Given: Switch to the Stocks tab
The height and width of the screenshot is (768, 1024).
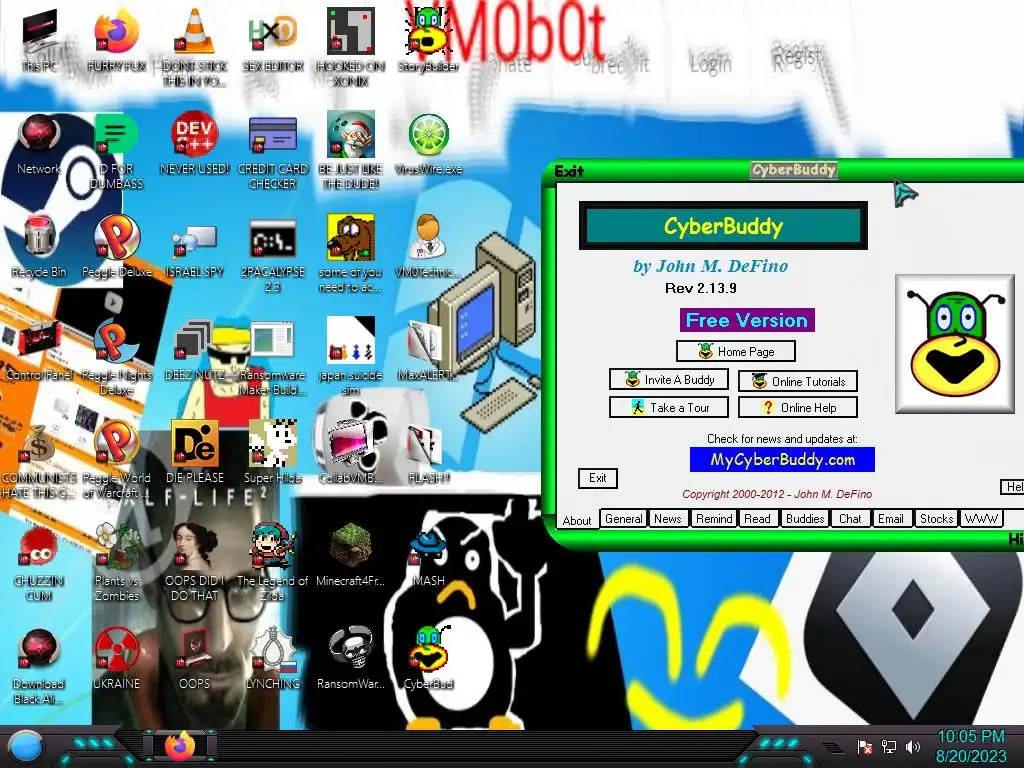Looking at the screenshot, I should coord(936,519).
